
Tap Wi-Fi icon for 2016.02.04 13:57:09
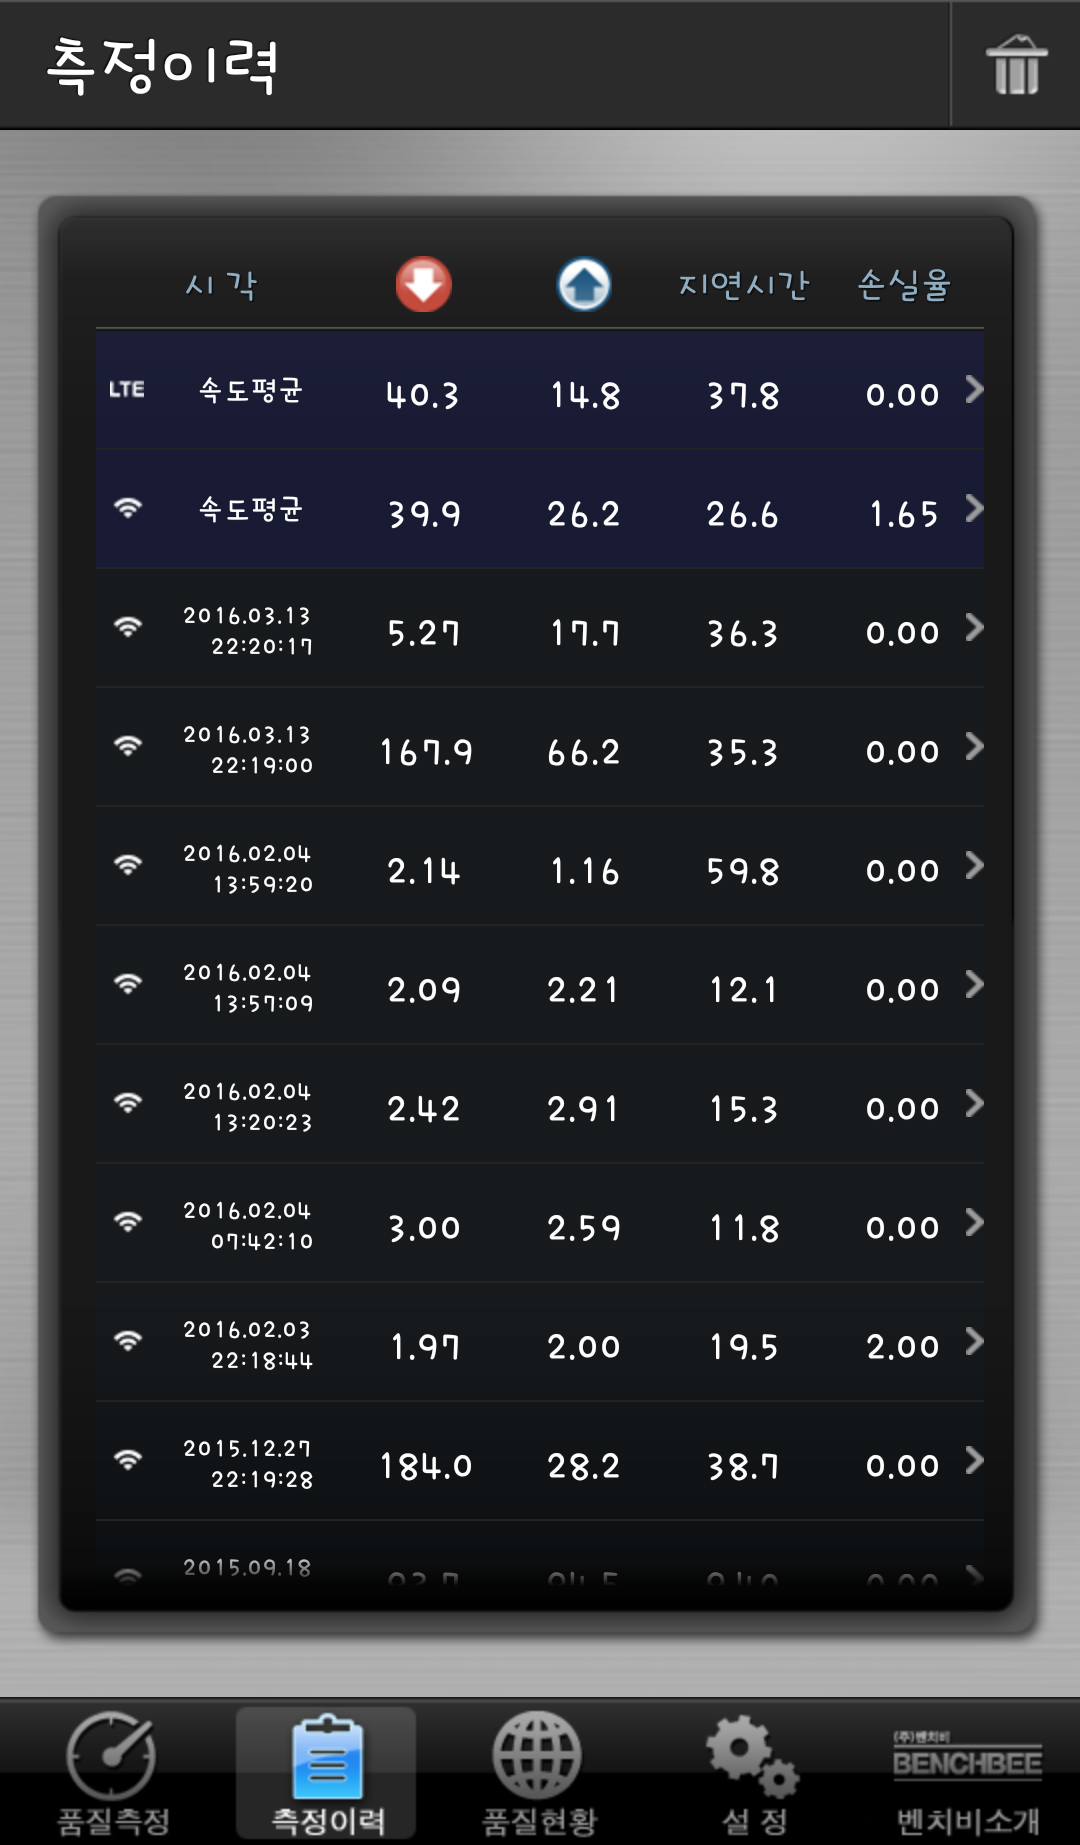pos(128,984)
